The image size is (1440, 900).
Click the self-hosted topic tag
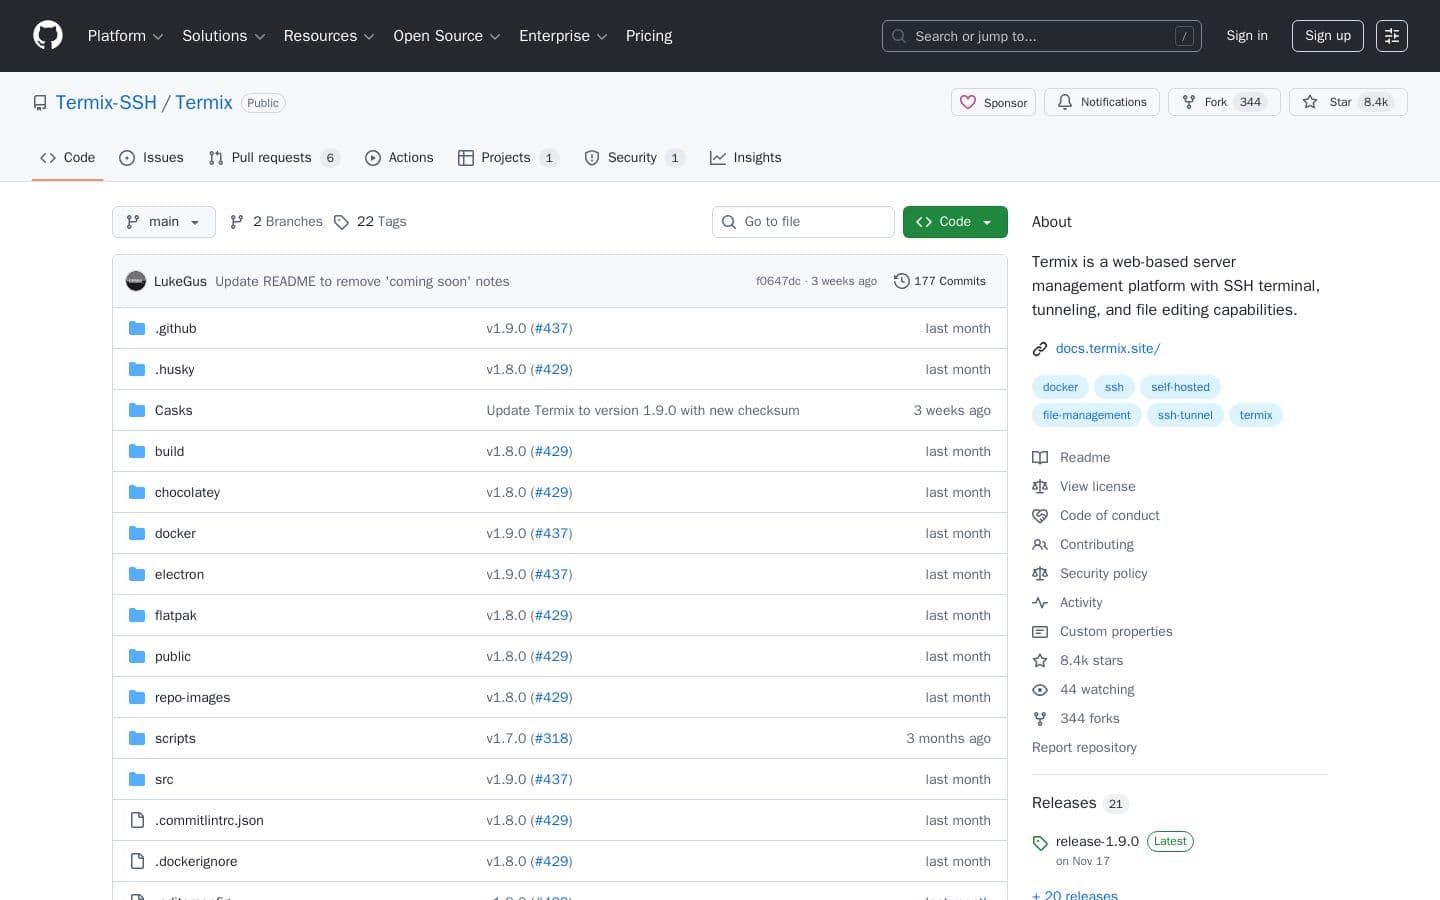point(1180,387)
